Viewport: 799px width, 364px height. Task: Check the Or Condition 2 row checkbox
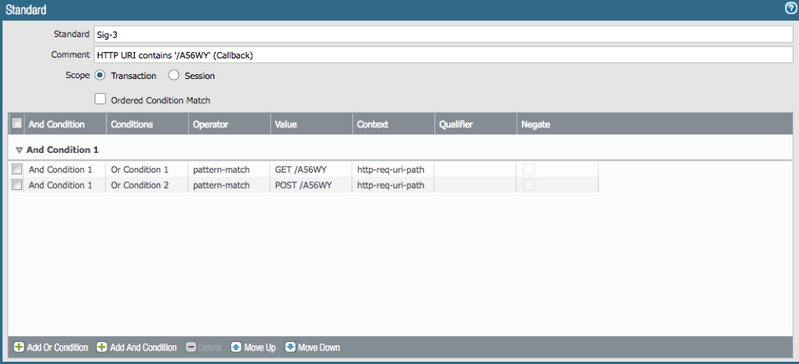click(x=17, y=185)
